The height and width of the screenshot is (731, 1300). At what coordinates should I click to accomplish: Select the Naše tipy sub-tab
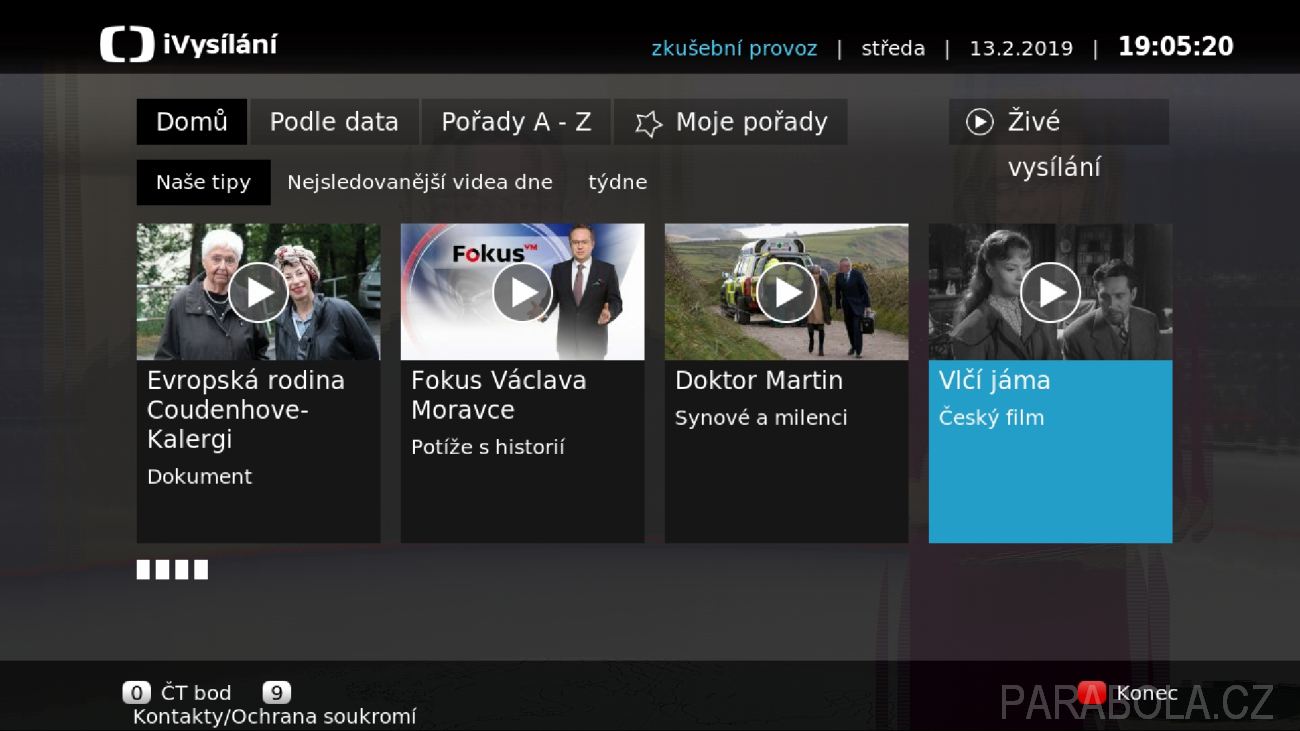tap(203, 182)
